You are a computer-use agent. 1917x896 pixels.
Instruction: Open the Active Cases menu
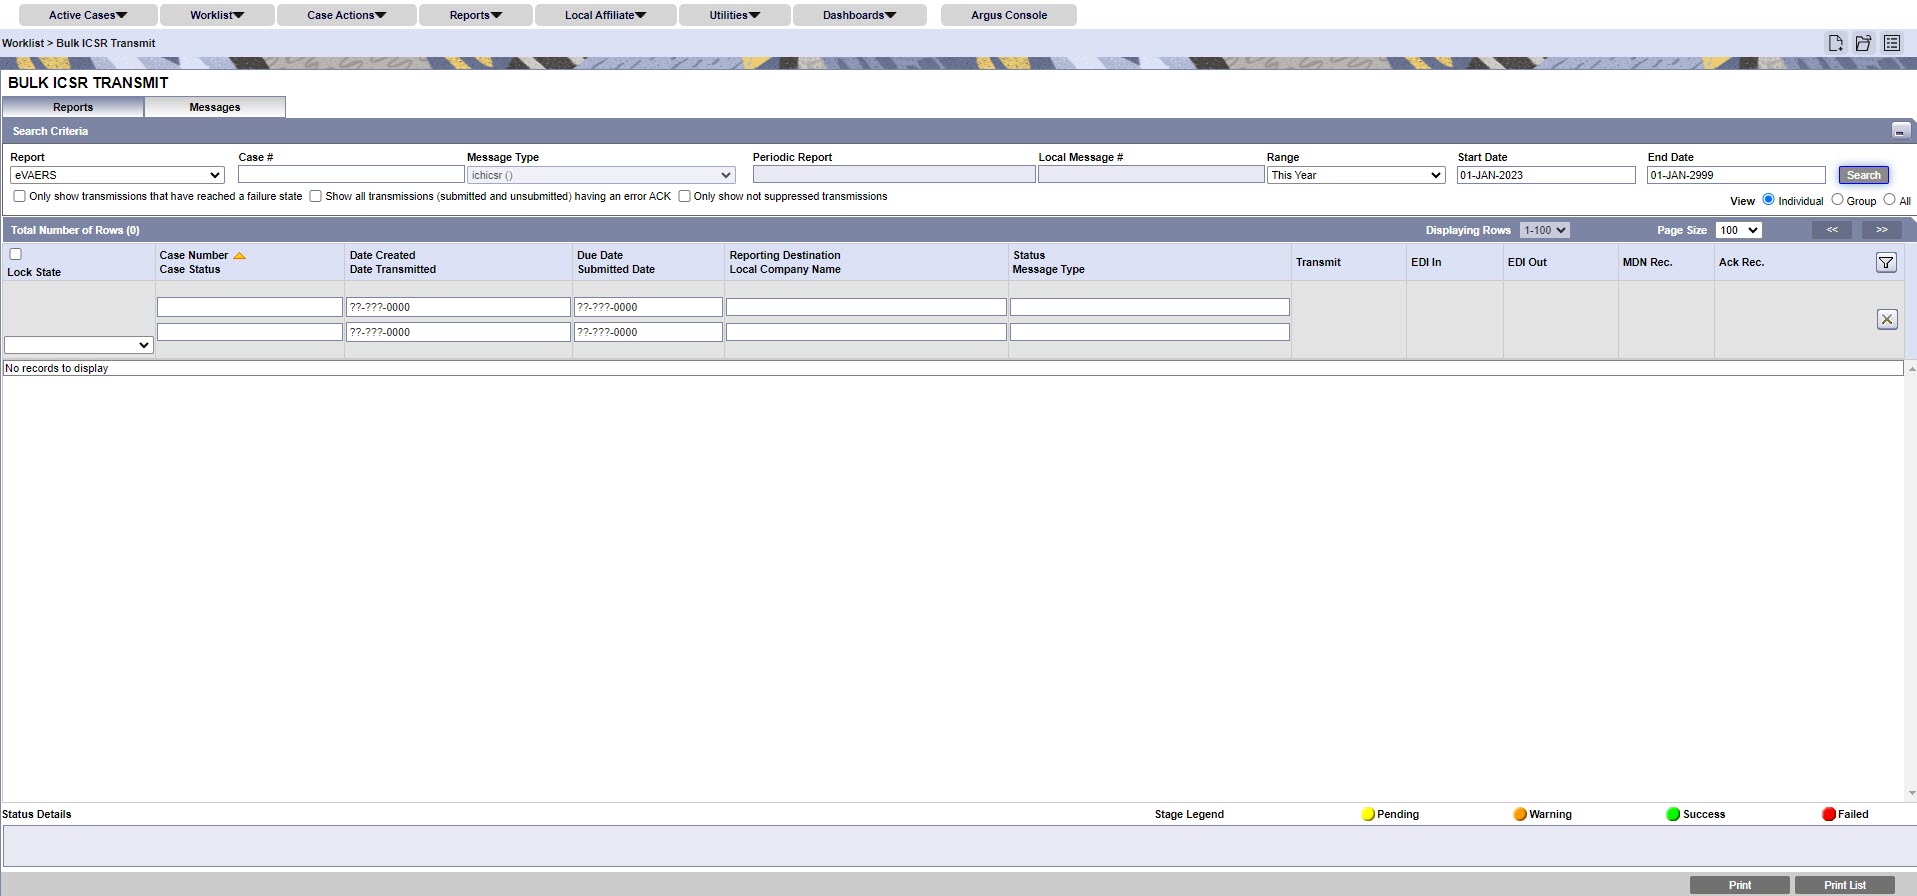point(88,15)
